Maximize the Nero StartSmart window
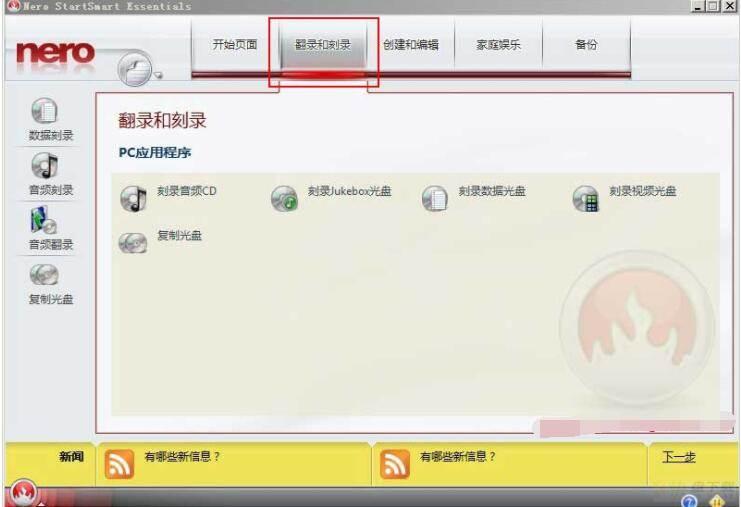Screen dimensions: 741x507 pos(713,6)
